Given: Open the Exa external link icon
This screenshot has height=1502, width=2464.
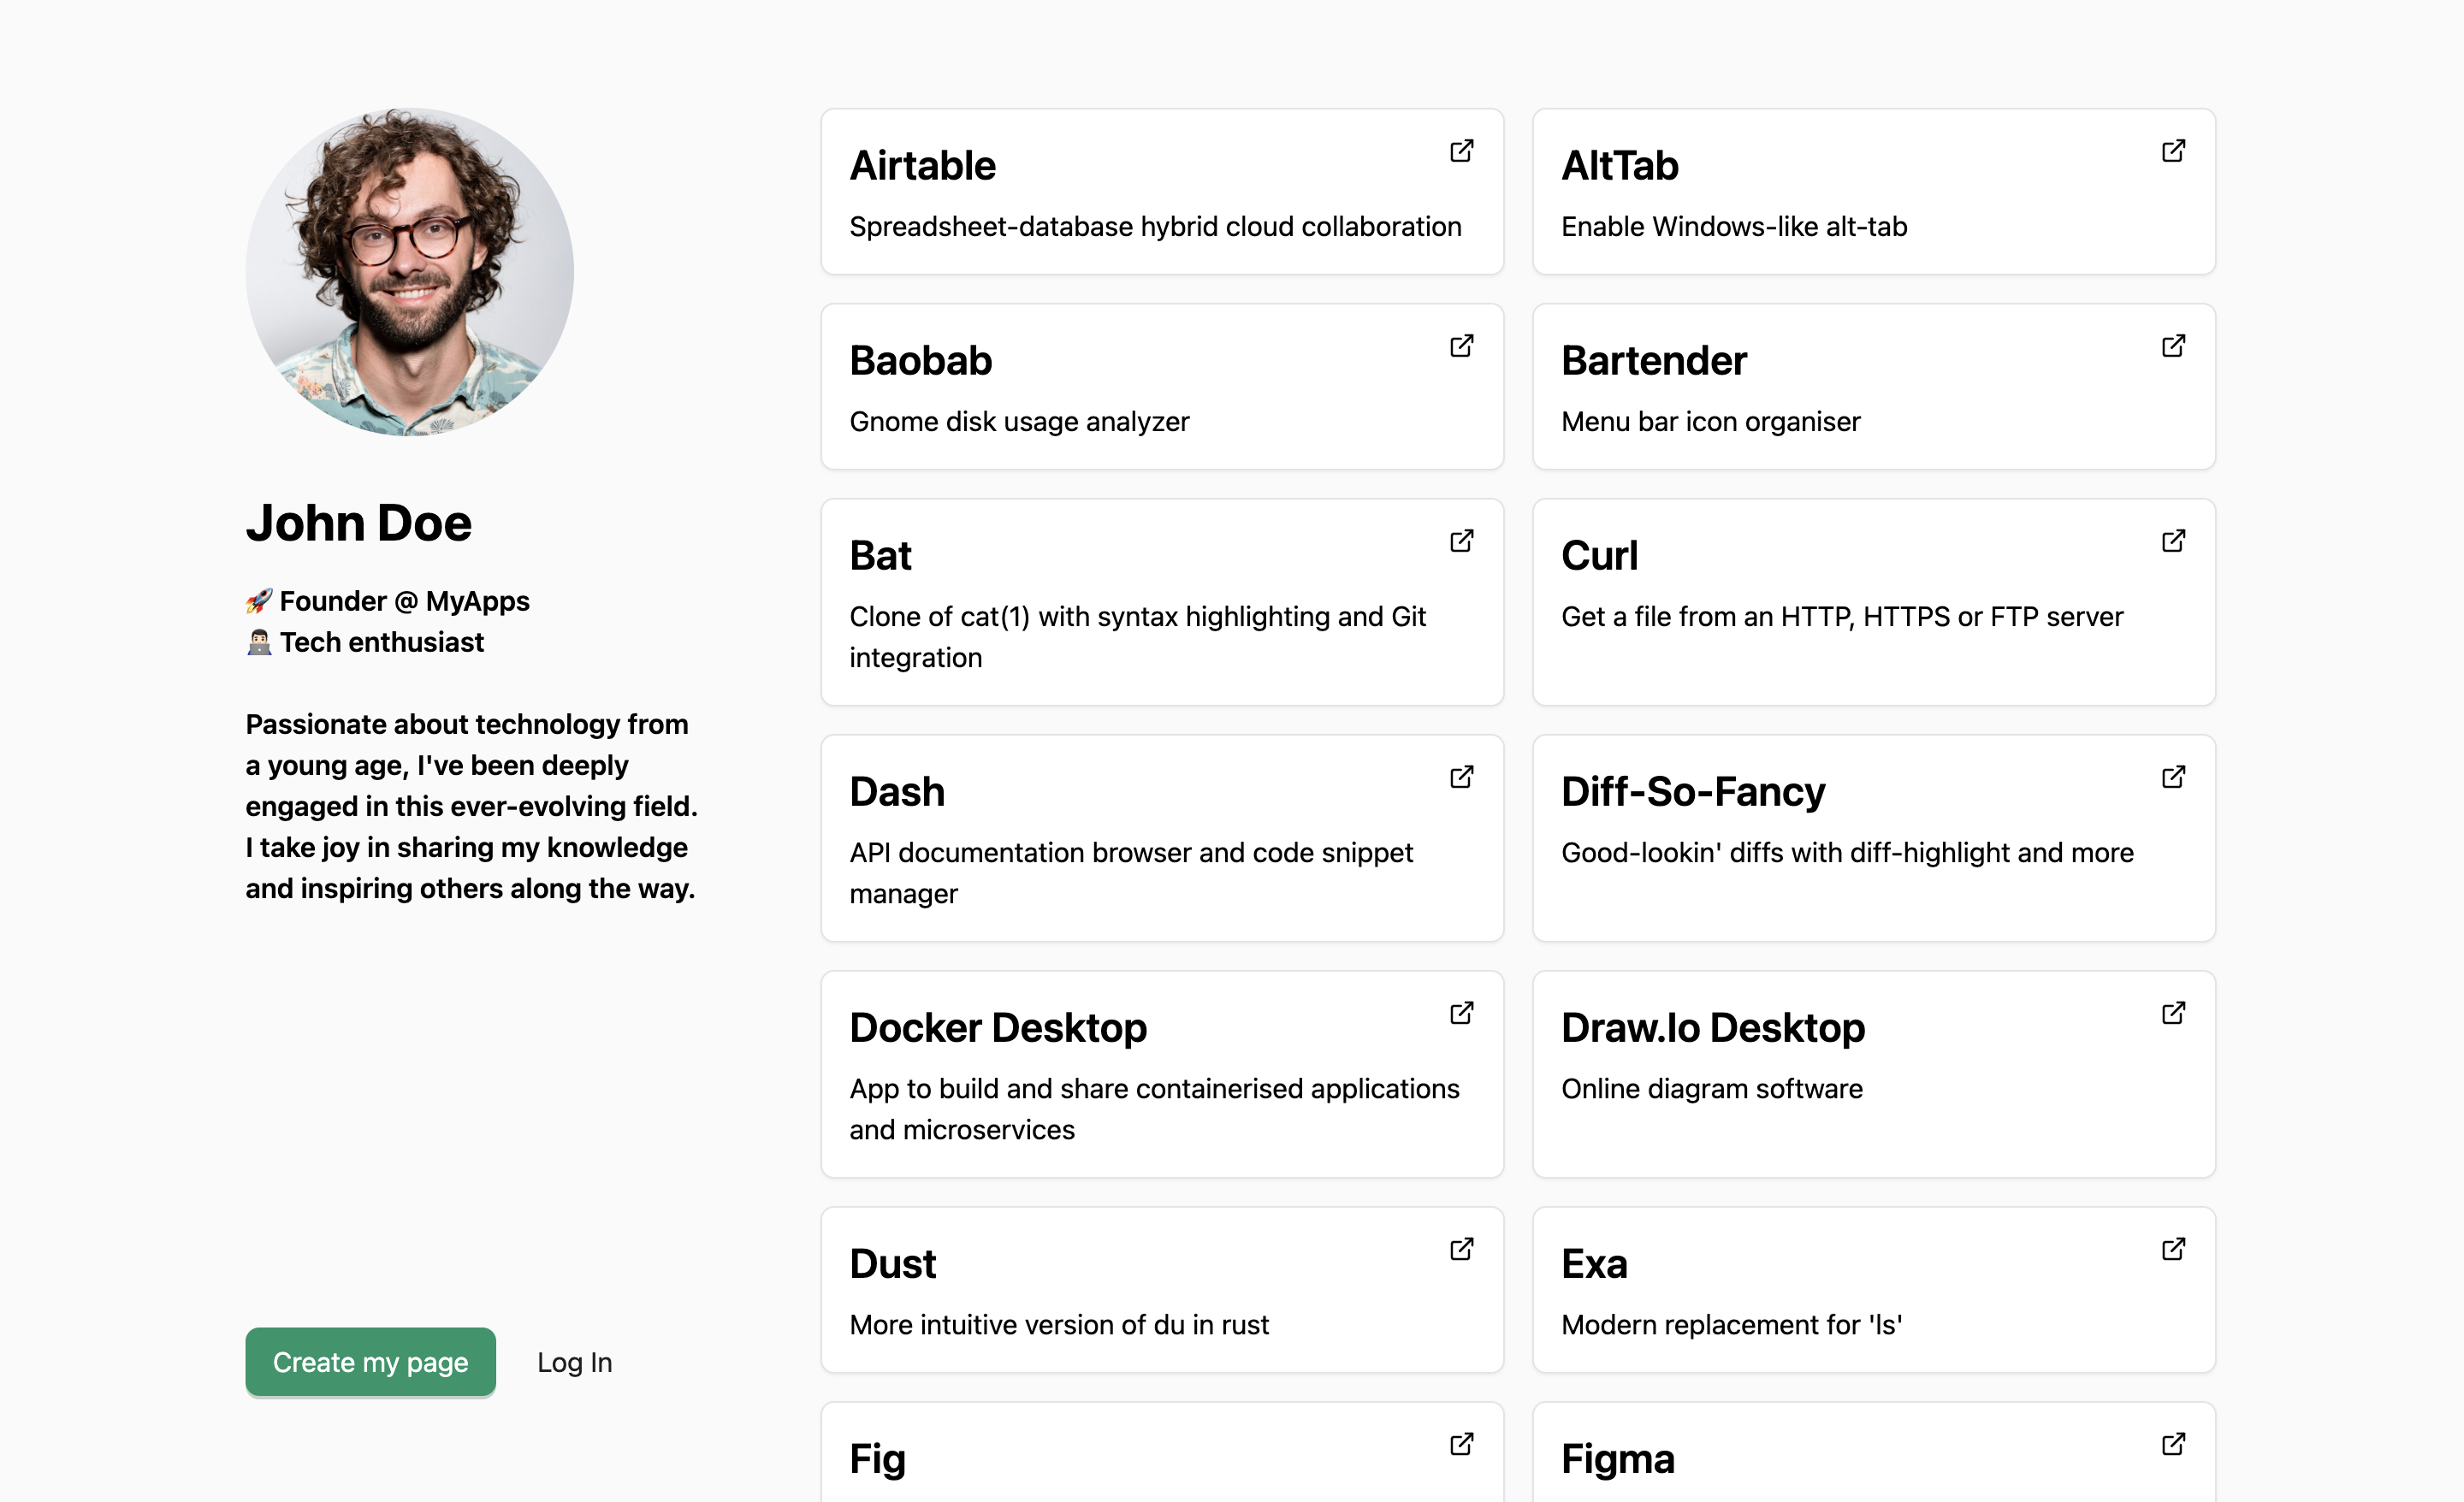Looking at the screenshot, I should tap(2173, 1249).
